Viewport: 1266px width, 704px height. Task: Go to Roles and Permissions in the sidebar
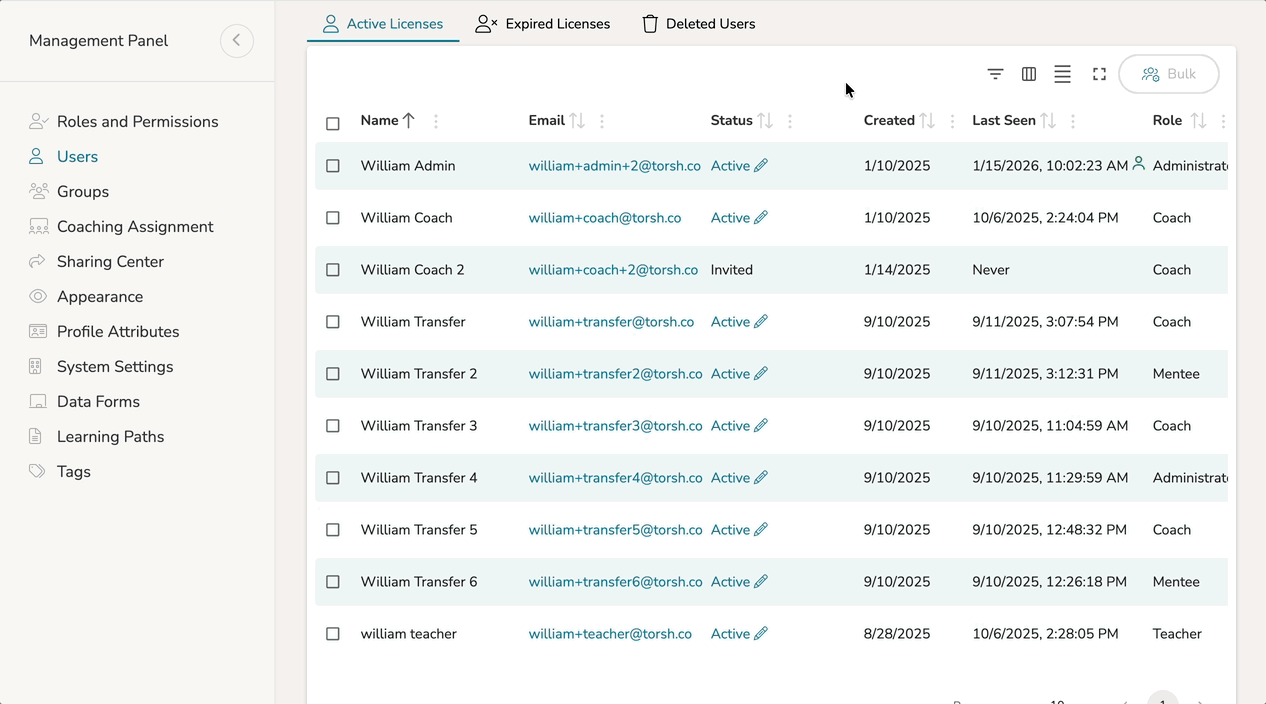point(137,122)
